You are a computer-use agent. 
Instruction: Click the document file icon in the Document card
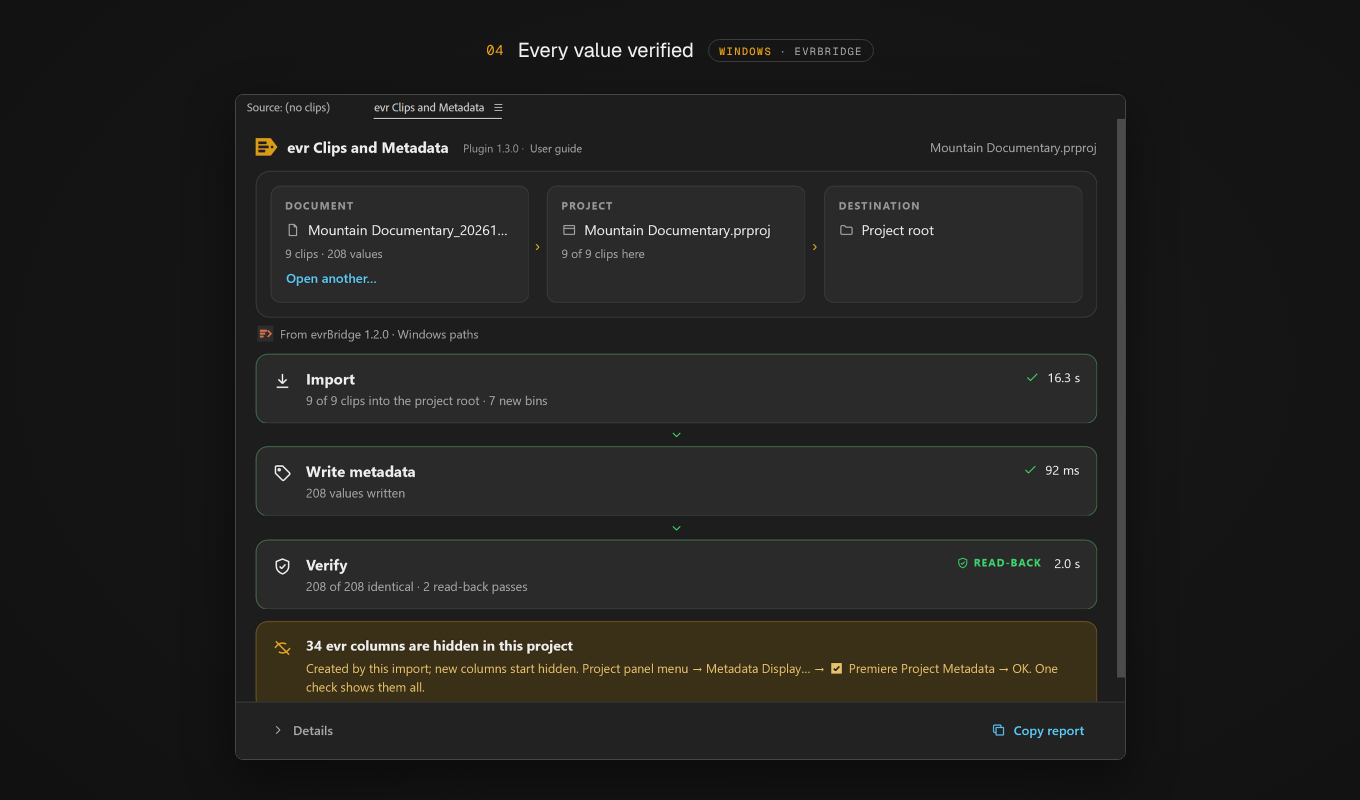(293, 230)
